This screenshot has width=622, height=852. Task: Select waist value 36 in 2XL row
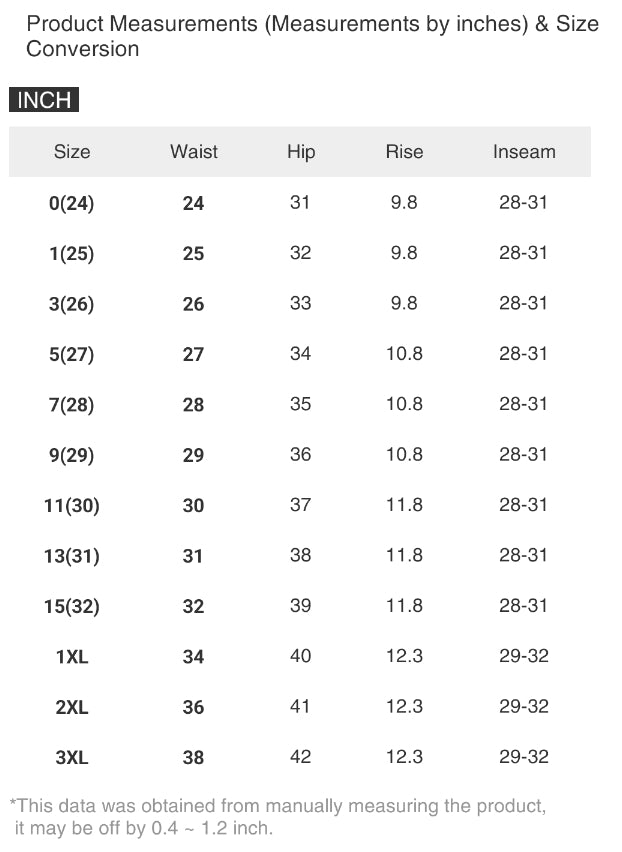tap(194, 707)
